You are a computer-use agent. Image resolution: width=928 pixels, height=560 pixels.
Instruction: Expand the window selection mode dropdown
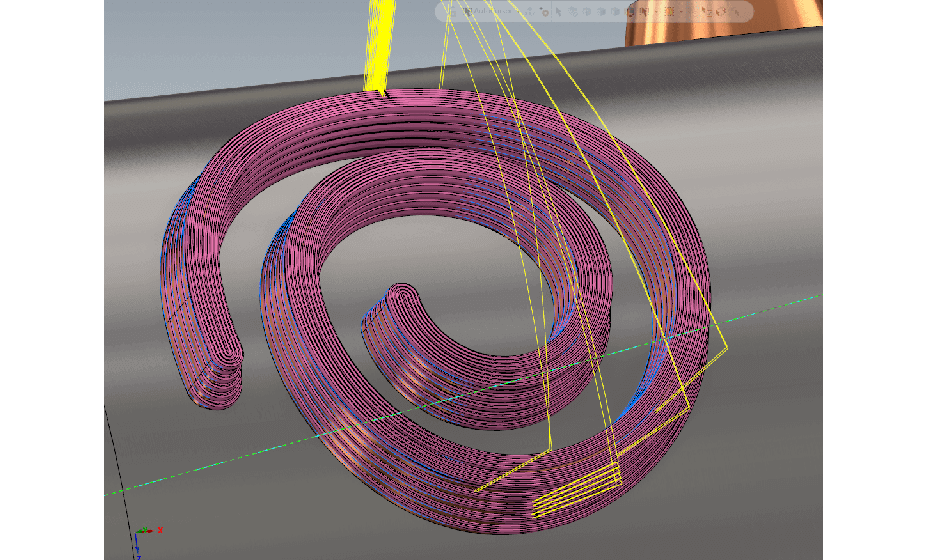(682, 12)
